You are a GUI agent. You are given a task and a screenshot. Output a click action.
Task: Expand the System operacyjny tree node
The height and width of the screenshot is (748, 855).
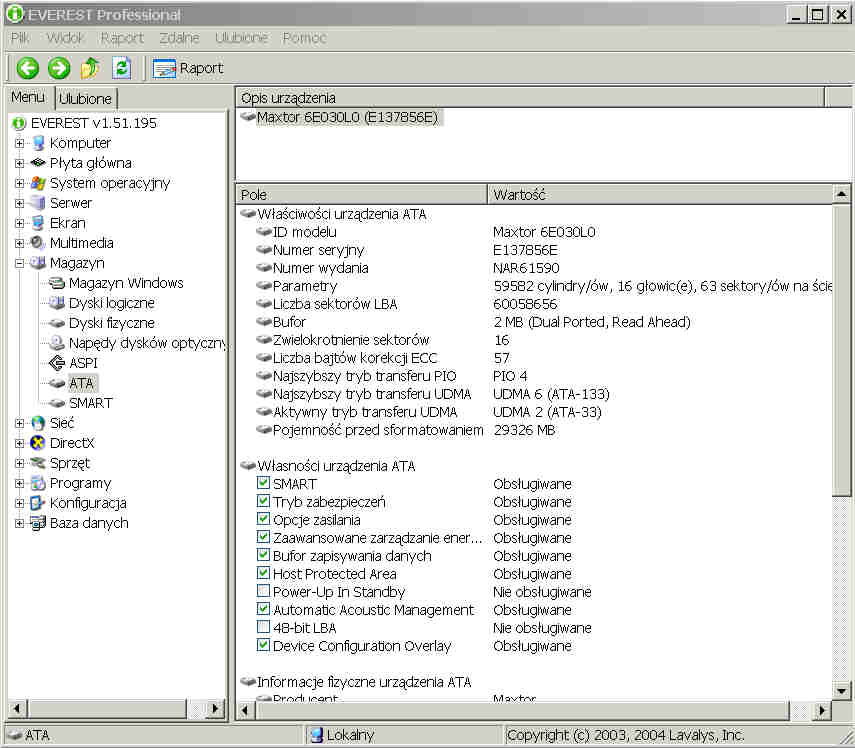(x=20, y=183)
